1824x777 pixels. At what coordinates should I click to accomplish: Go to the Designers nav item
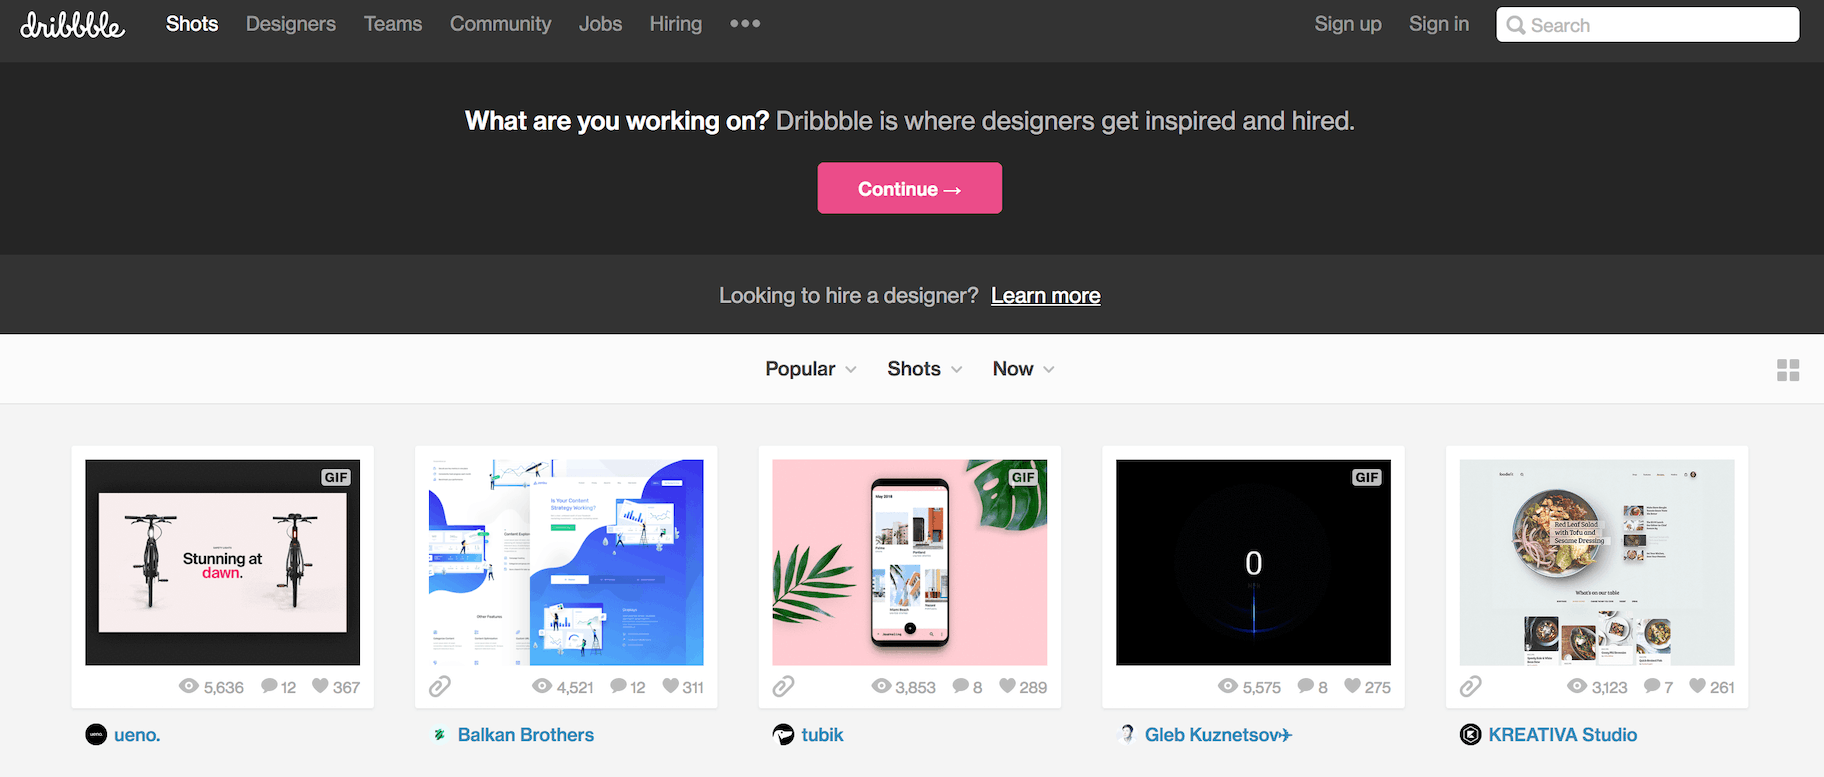[291, 24]
